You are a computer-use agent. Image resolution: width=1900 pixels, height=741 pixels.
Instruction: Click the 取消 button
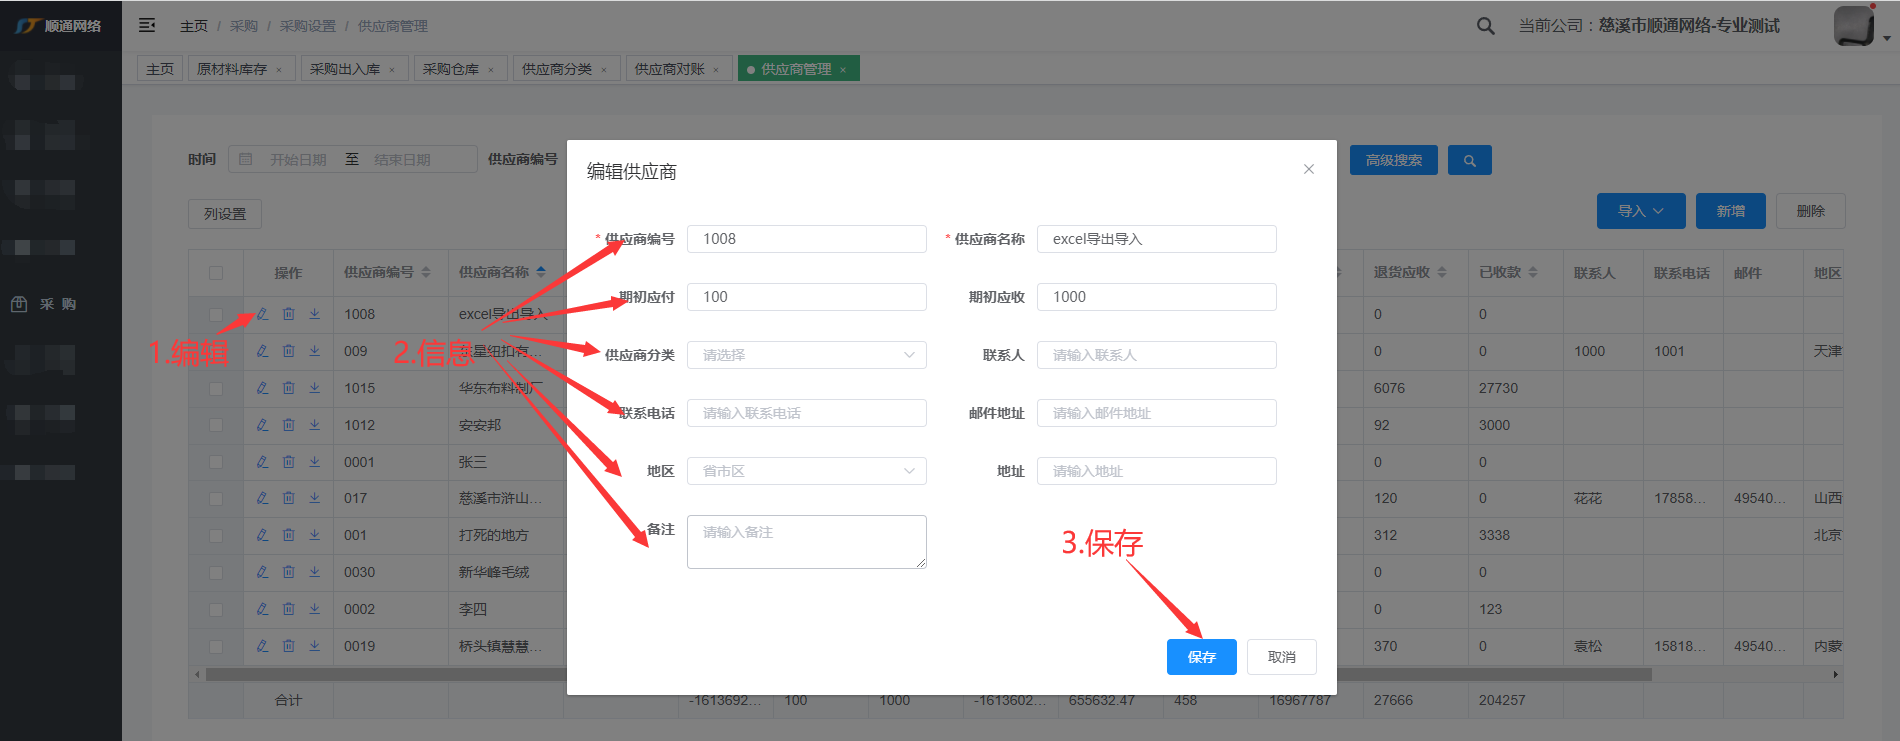coord(1281,657)
